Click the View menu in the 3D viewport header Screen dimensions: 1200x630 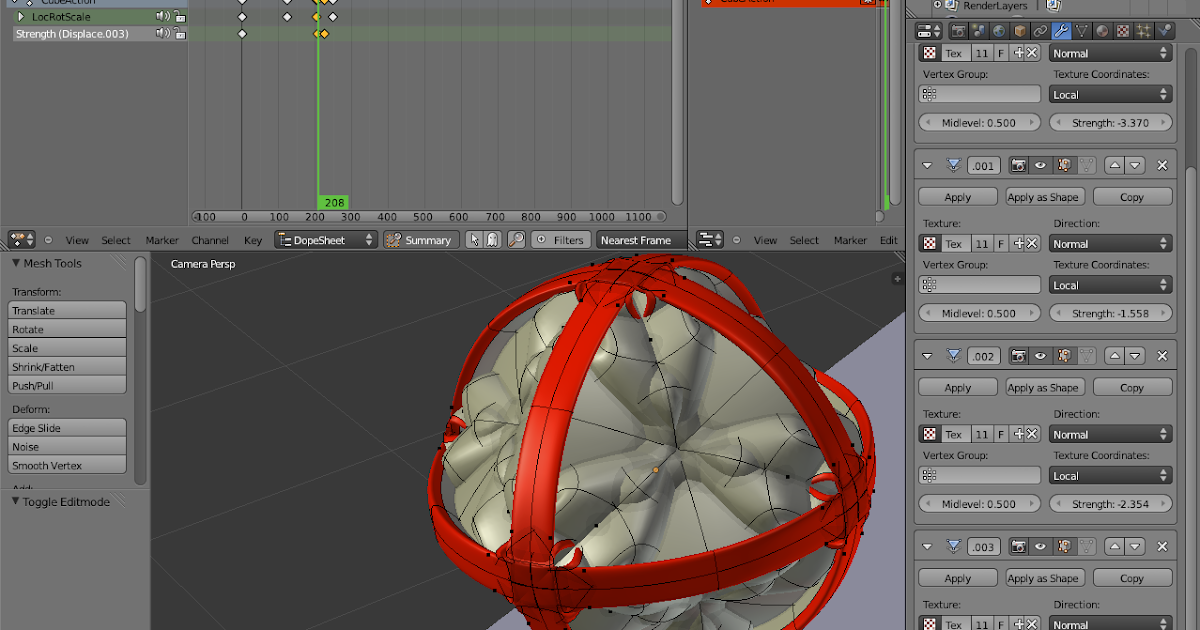(765, 240)
